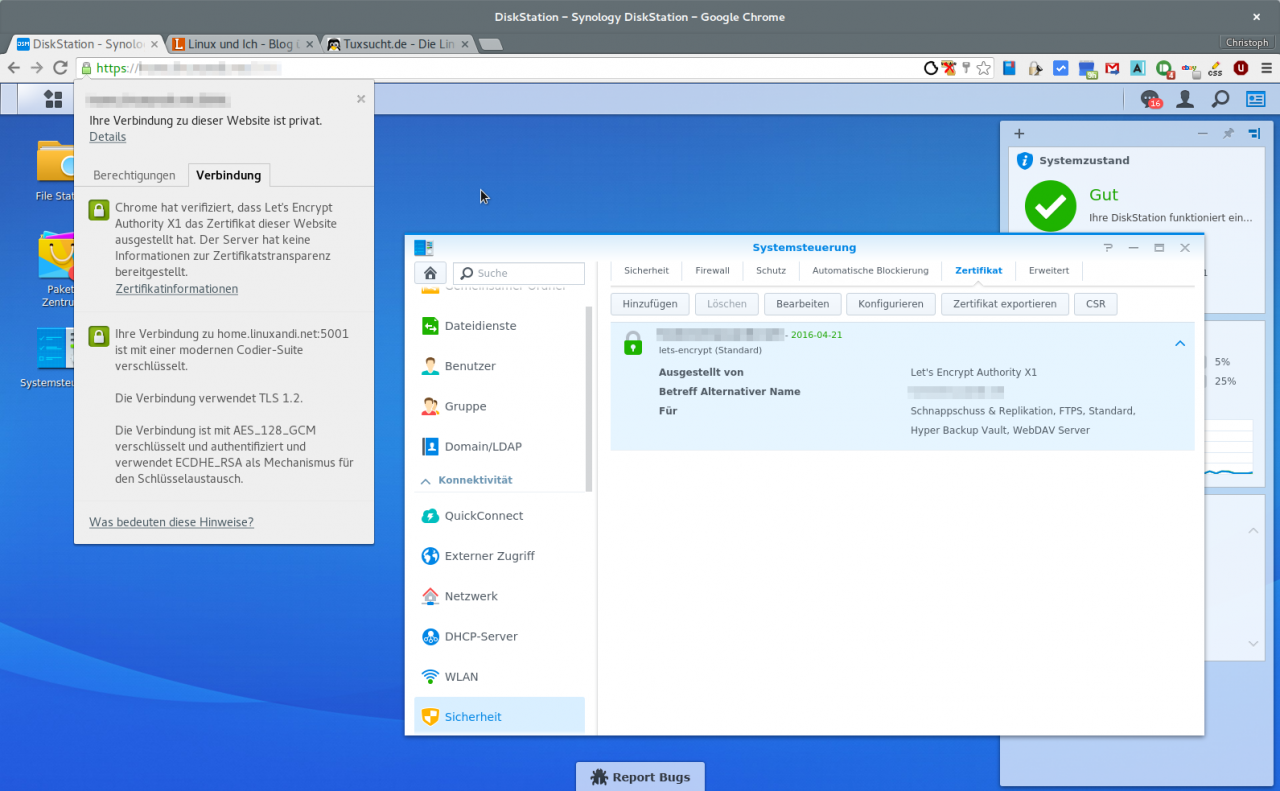Image resolution: width=1280 pixels, height=791 pixels.
Task: Click the CSS pencil extension icon
Action: coord(1215,68)
